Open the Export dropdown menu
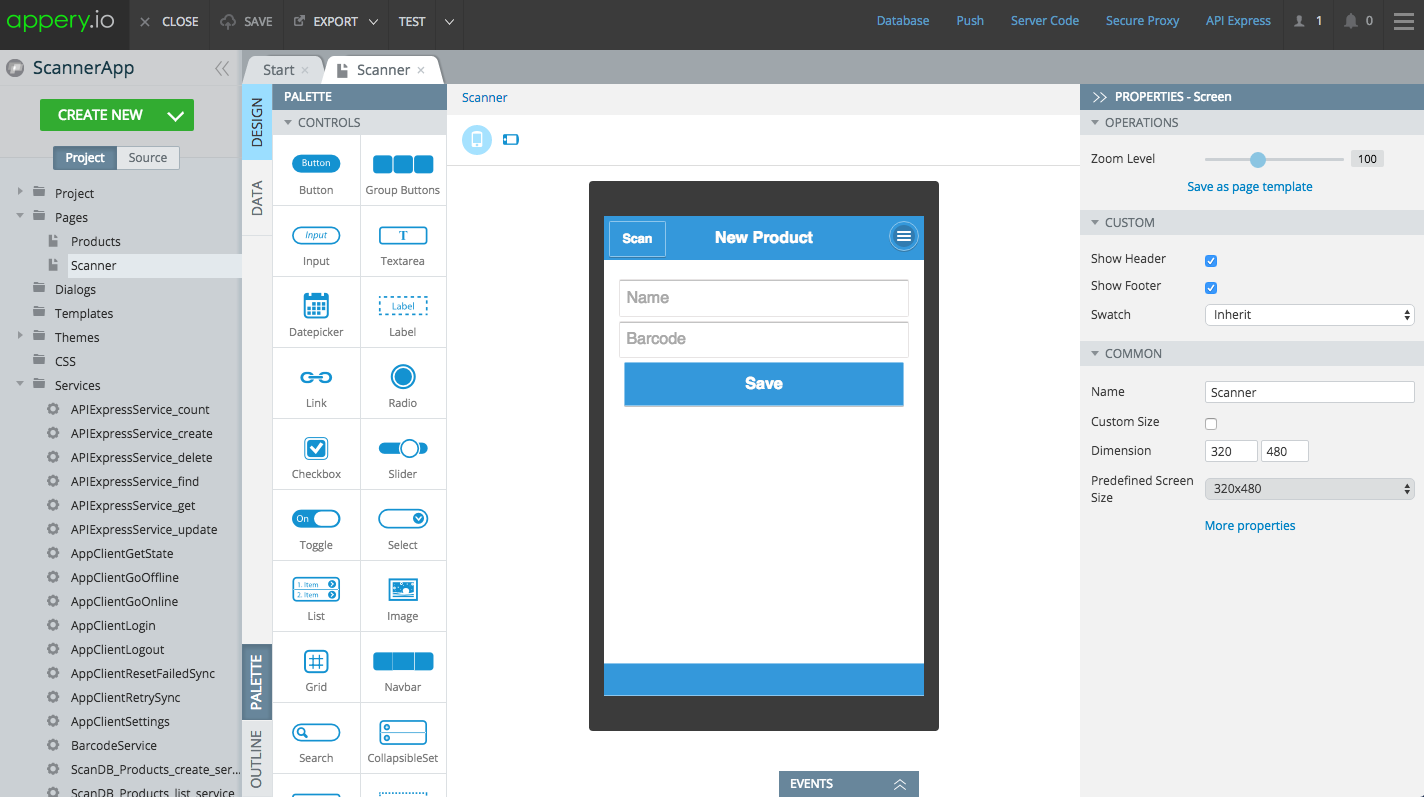This screenshot has width=1424, height=797. click(373, 22)
